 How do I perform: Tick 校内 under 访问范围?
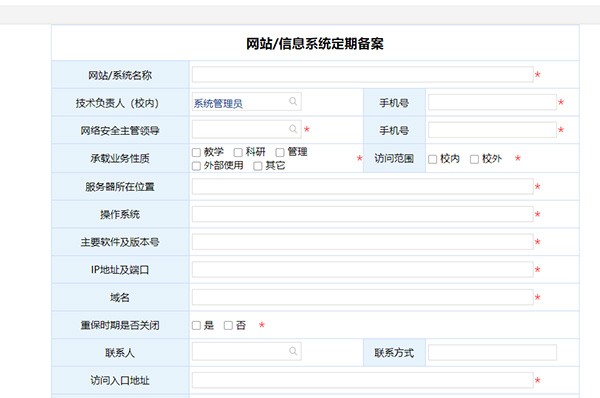tap(432, 159)
